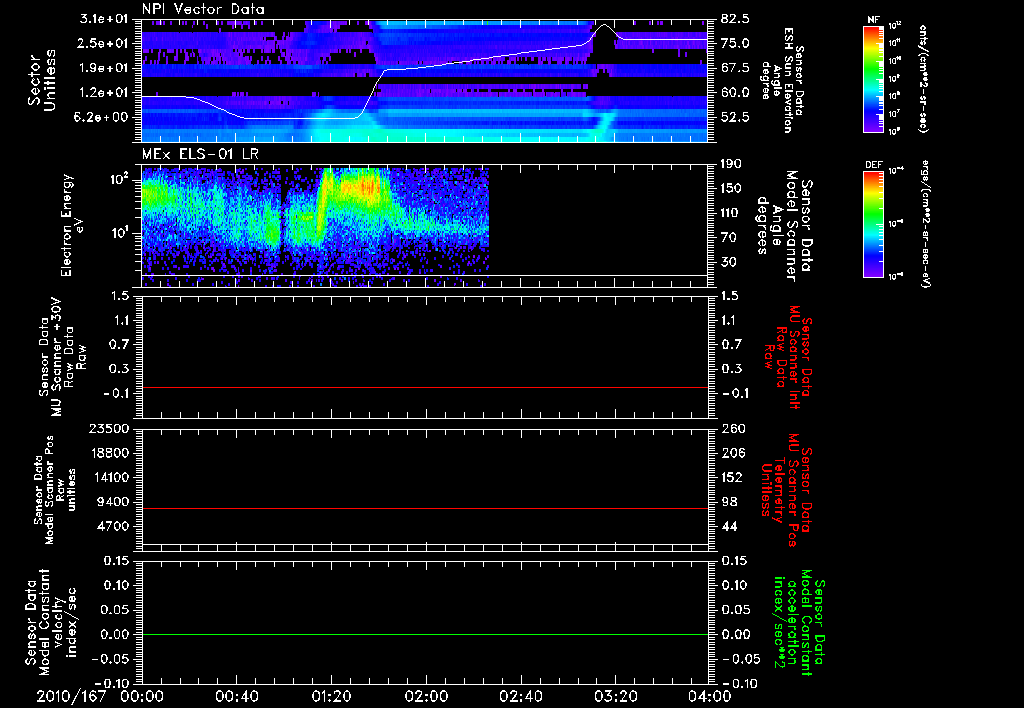Click the 67.5 degree tick value
This screenshot has height=708, width=1024.
[x=735, y=68]
